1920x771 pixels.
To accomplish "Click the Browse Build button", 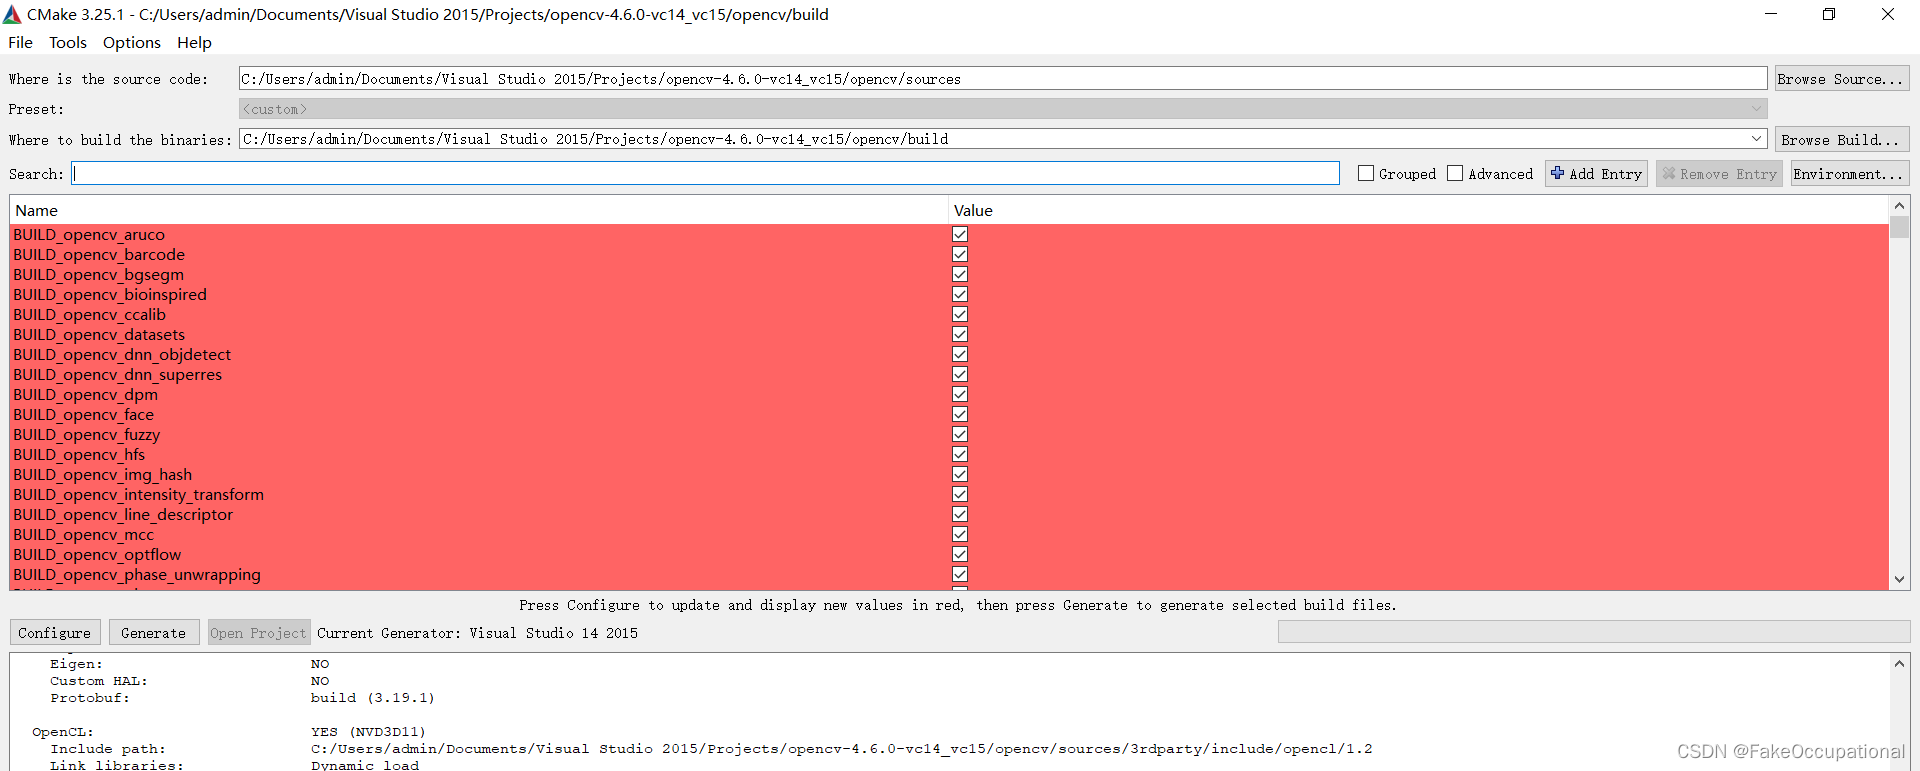I will coord(1841,140).
